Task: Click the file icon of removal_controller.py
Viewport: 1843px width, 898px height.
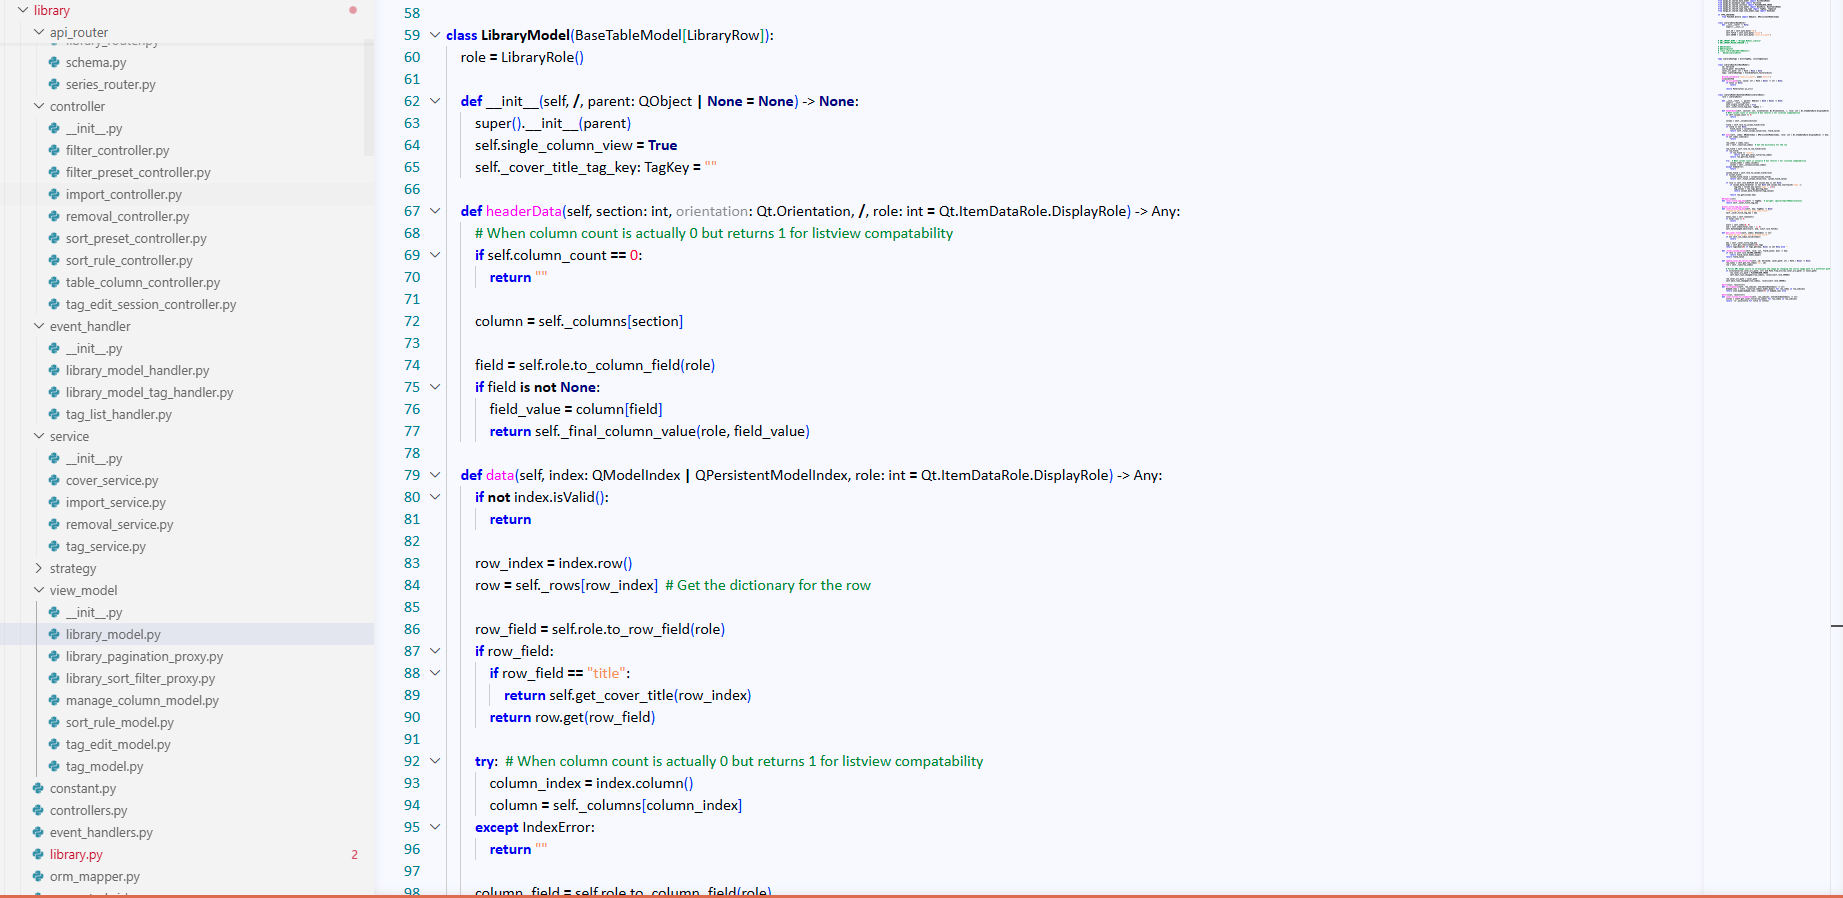Action: tap(54, 216)
